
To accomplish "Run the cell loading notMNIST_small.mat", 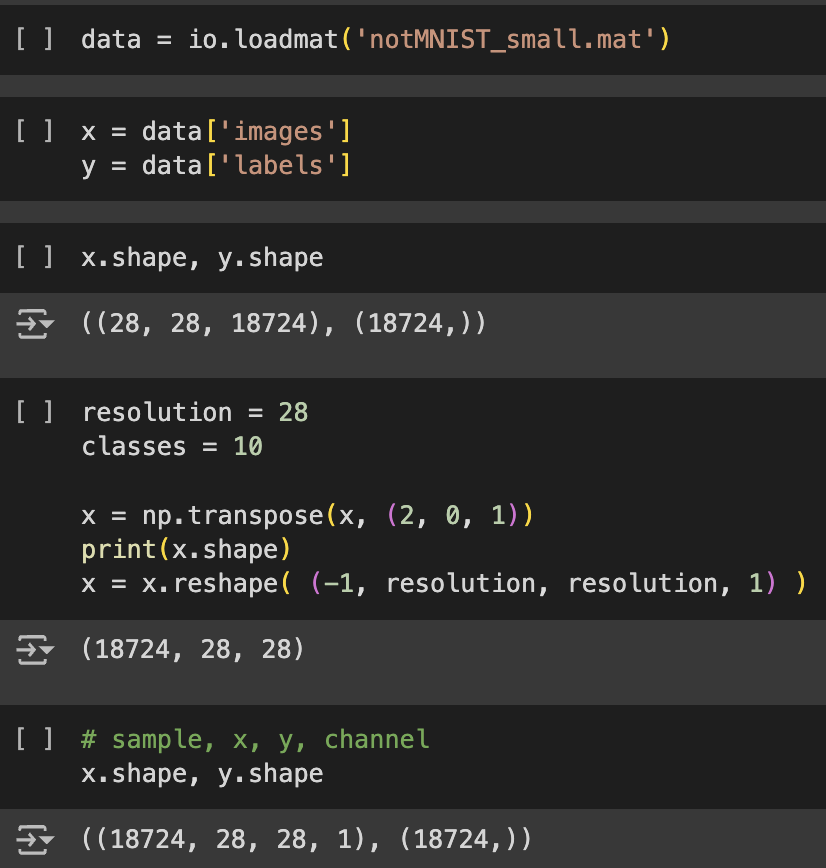I will click(34, 39).
